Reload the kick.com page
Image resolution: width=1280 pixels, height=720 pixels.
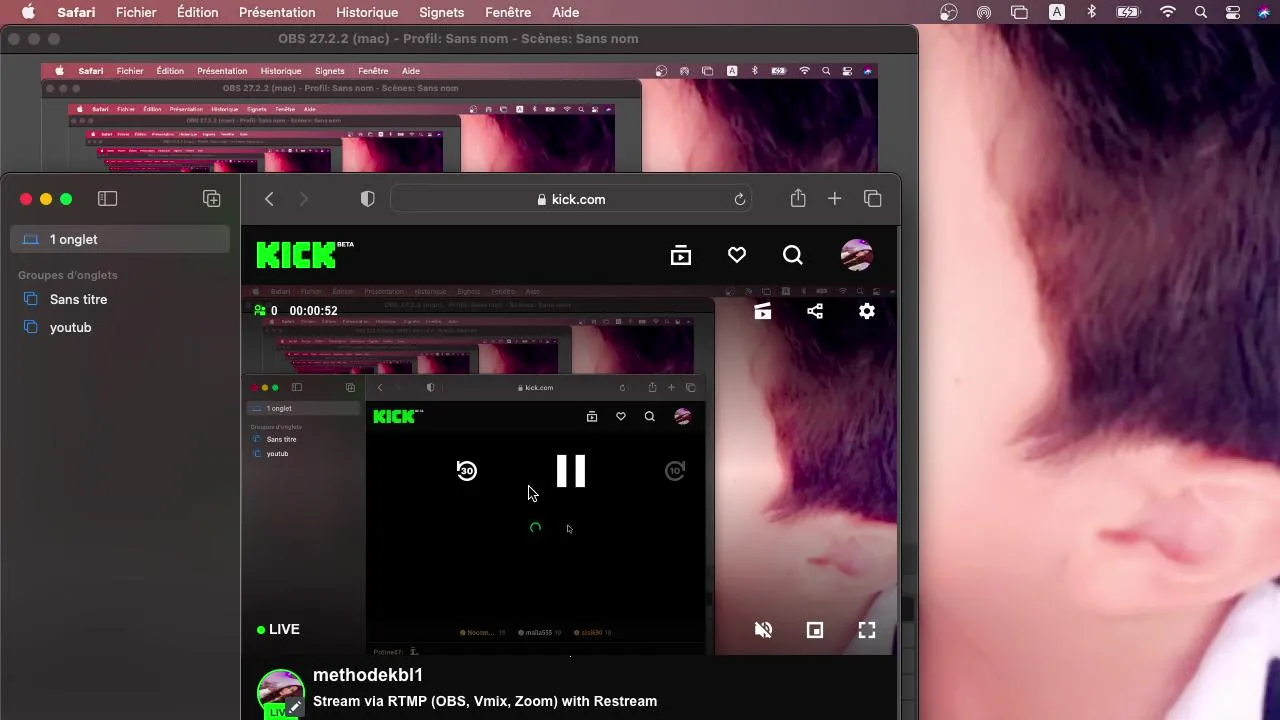tap(740, 199)
